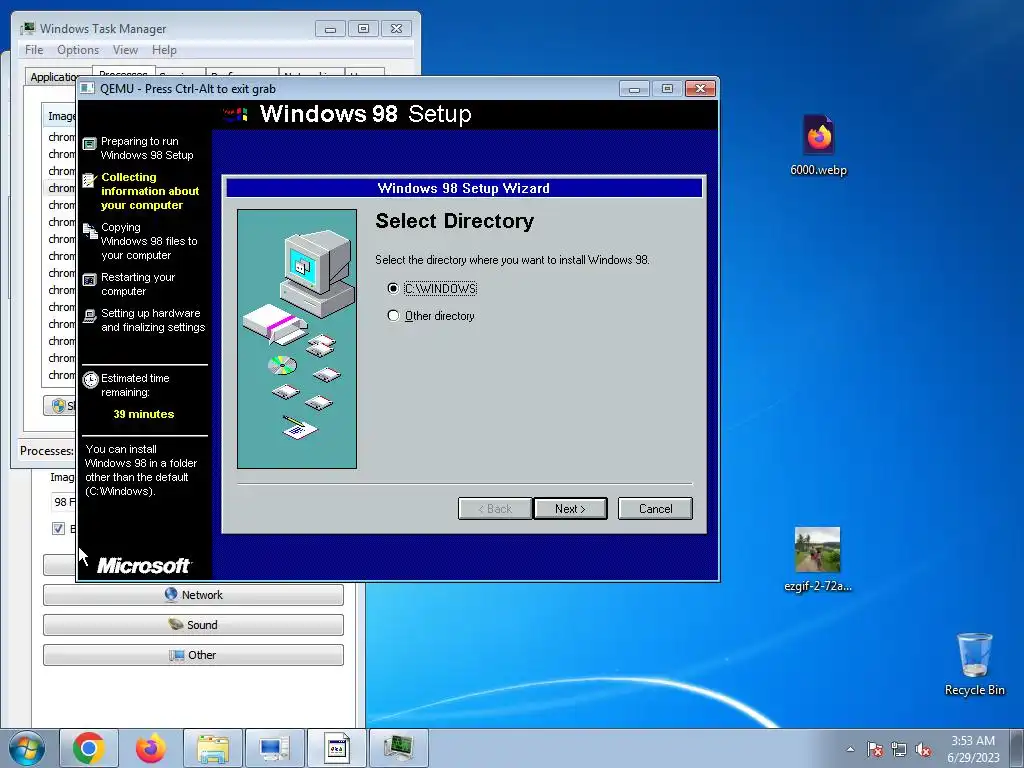Click the Estimated time remaining clock icon
The width and height of the screenshot is (1024, 768).
click(x=90, y=380)
